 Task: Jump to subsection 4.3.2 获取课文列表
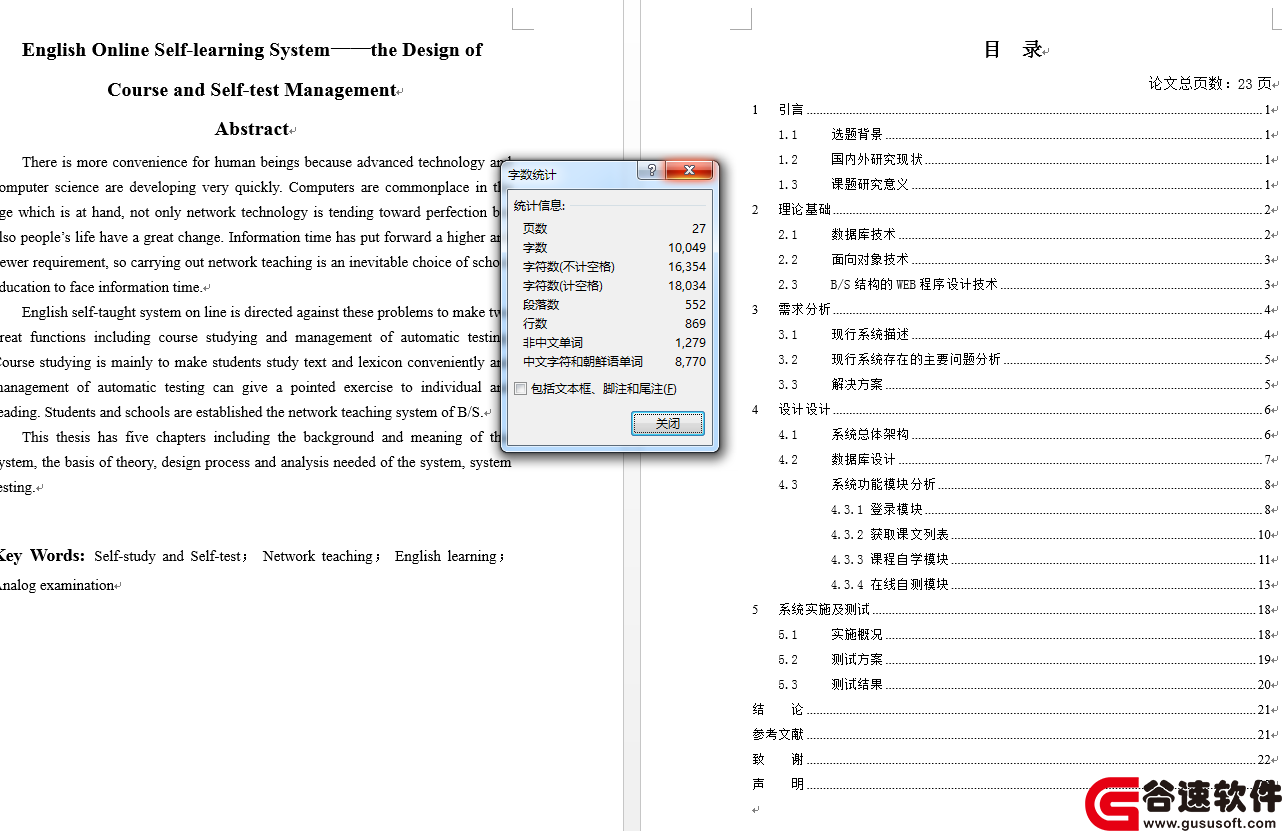pyautogui.click(x=1051, y=535)
